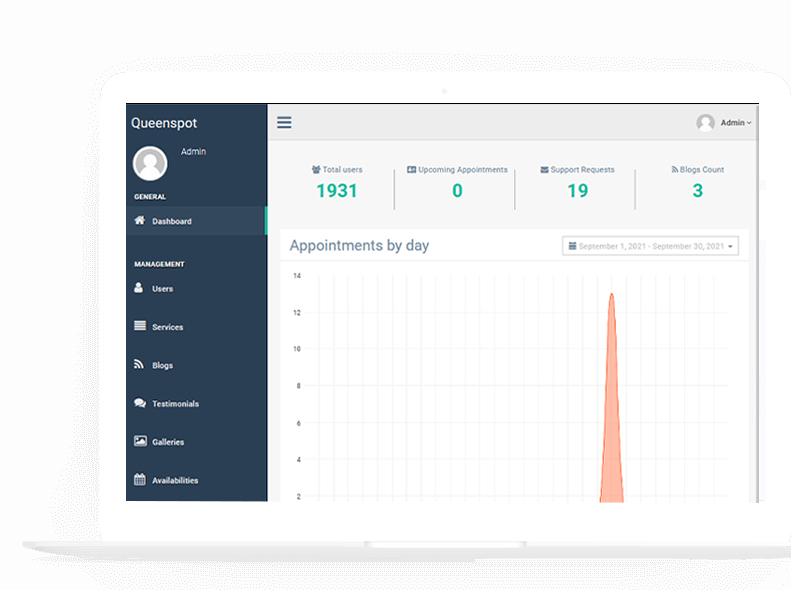Open the Users management menu item
The width and height of the screenshot is (791, 590).
click(x=163, y=289)
